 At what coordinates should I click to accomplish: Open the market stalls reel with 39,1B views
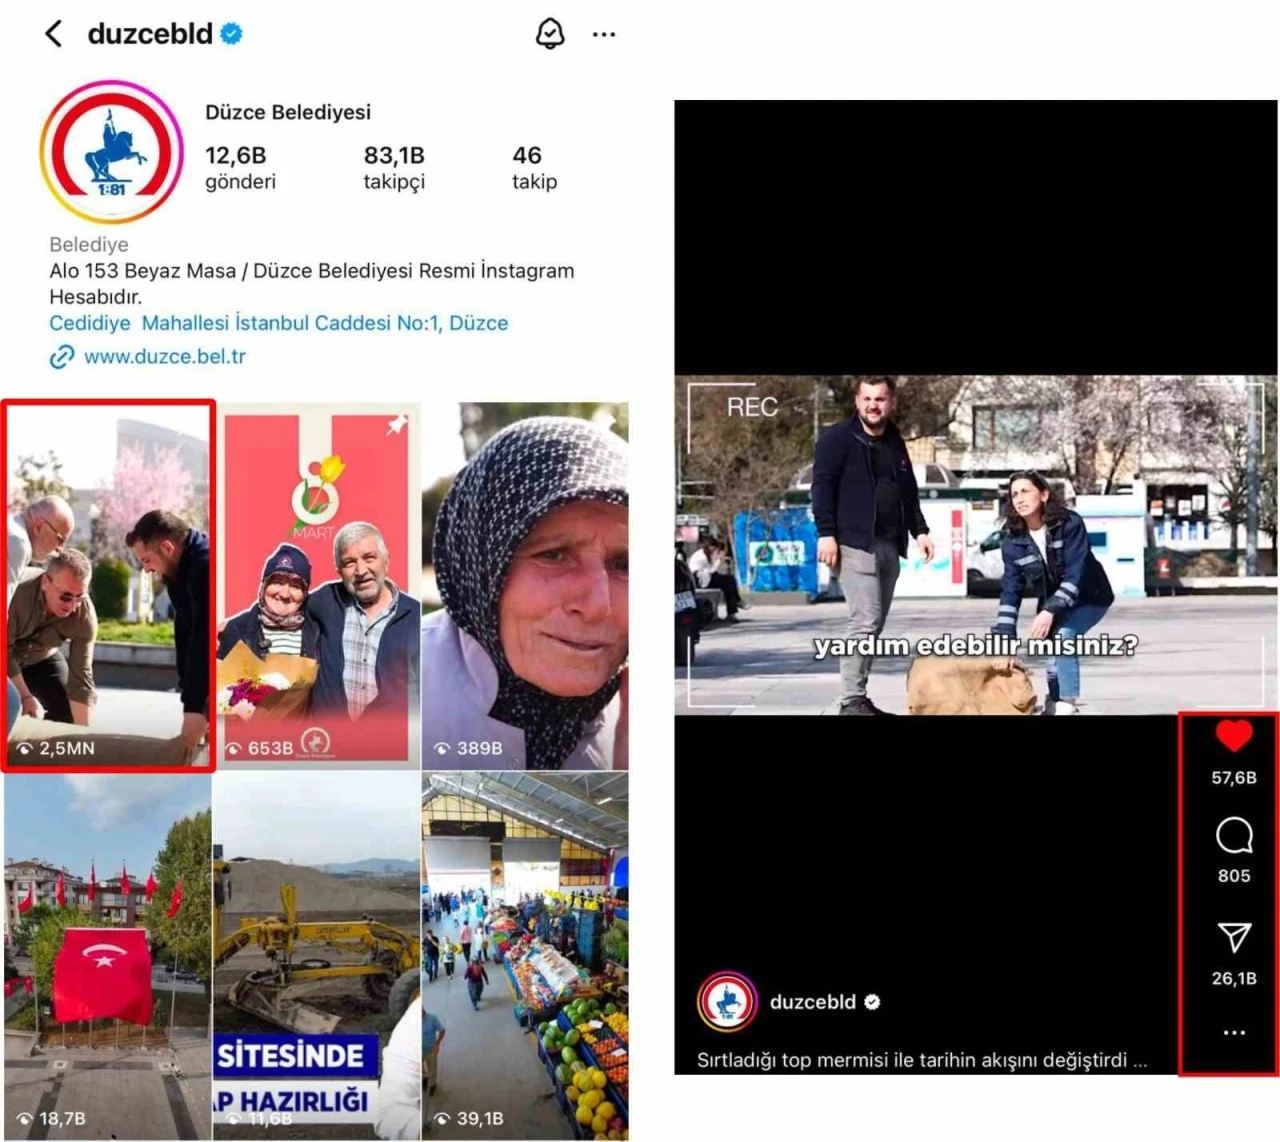(x=526, y=955)
